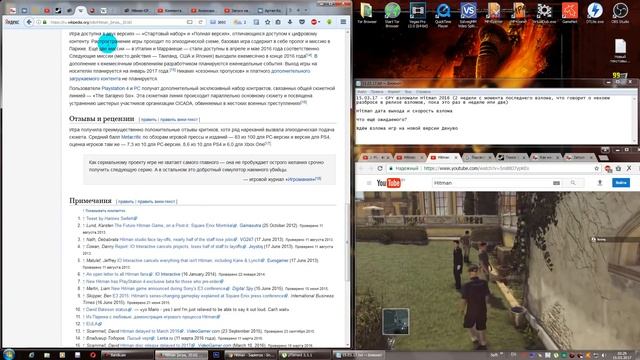Viewport: 640px width, 360px height.
Task: Click the blue sign-in button on YouTube
Action: tap(621, 183)
